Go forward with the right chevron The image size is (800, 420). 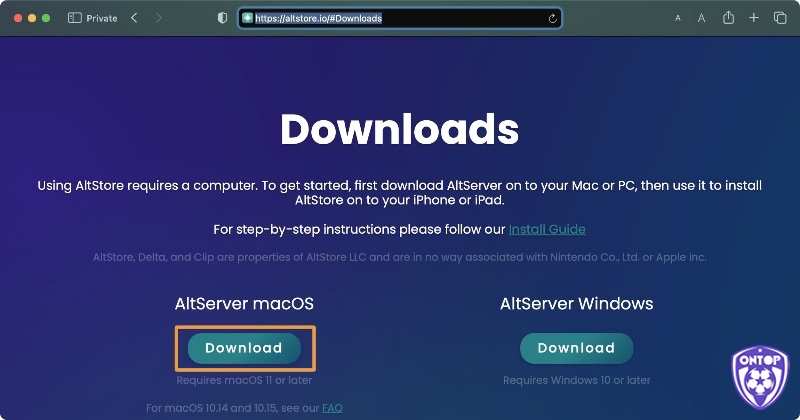(159, 18)
